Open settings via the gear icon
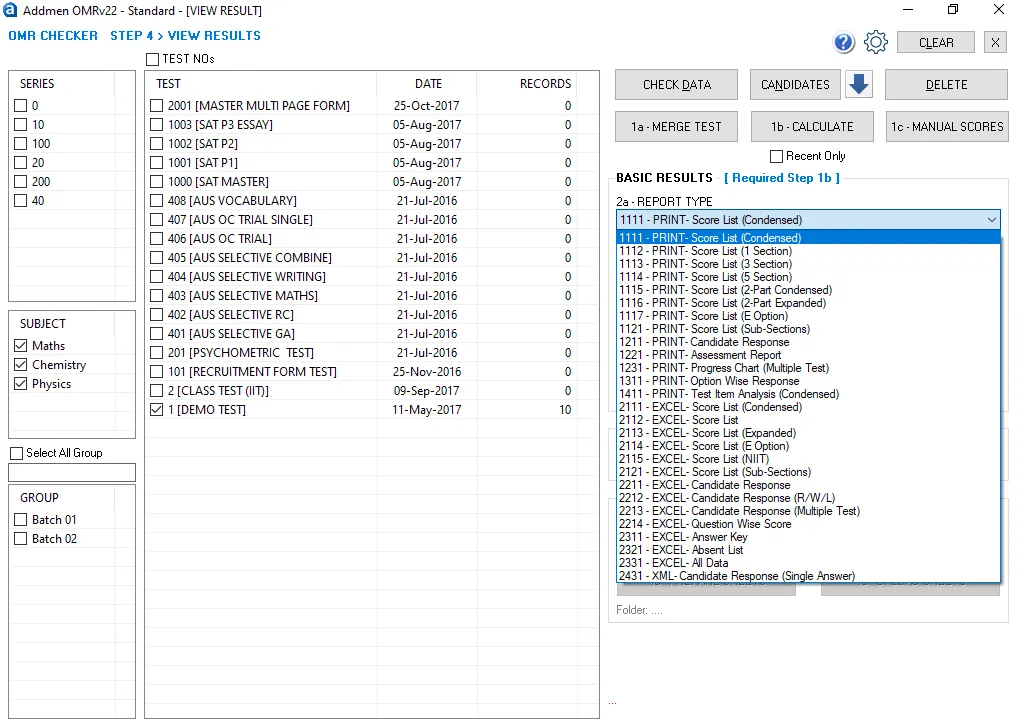Image resolution: width=1024 pixels, height=727 pixels. tap(876, 42)
